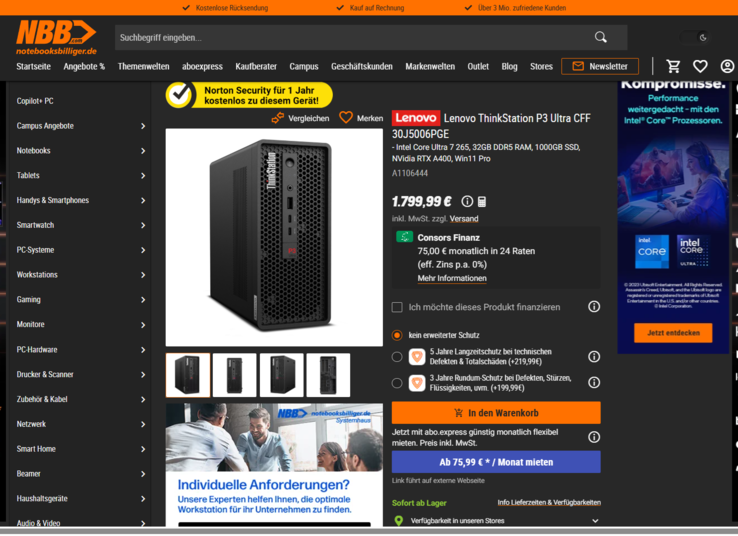Expand PC-Systeme category
This screenshot has width=738, height=536.
point(143,250)
